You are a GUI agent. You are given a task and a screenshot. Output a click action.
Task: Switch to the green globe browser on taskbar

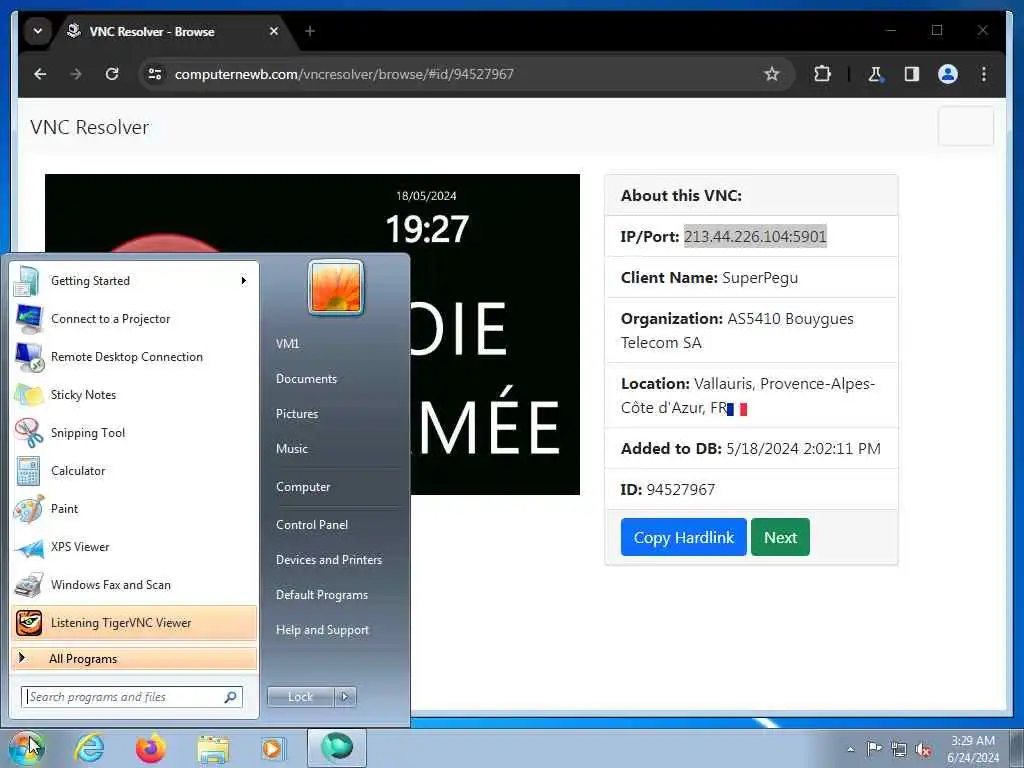point(337,748)
